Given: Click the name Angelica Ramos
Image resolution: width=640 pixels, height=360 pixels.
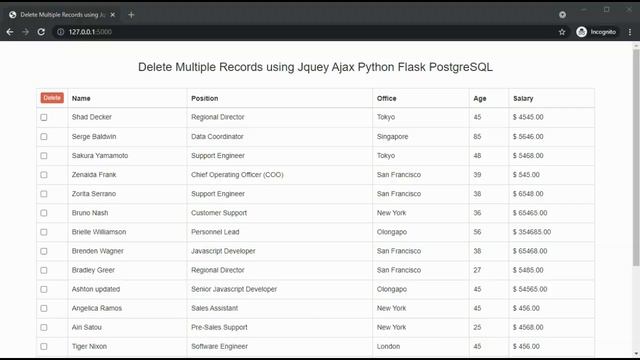Looking at the screenshot, I should (x=97, y=308).
